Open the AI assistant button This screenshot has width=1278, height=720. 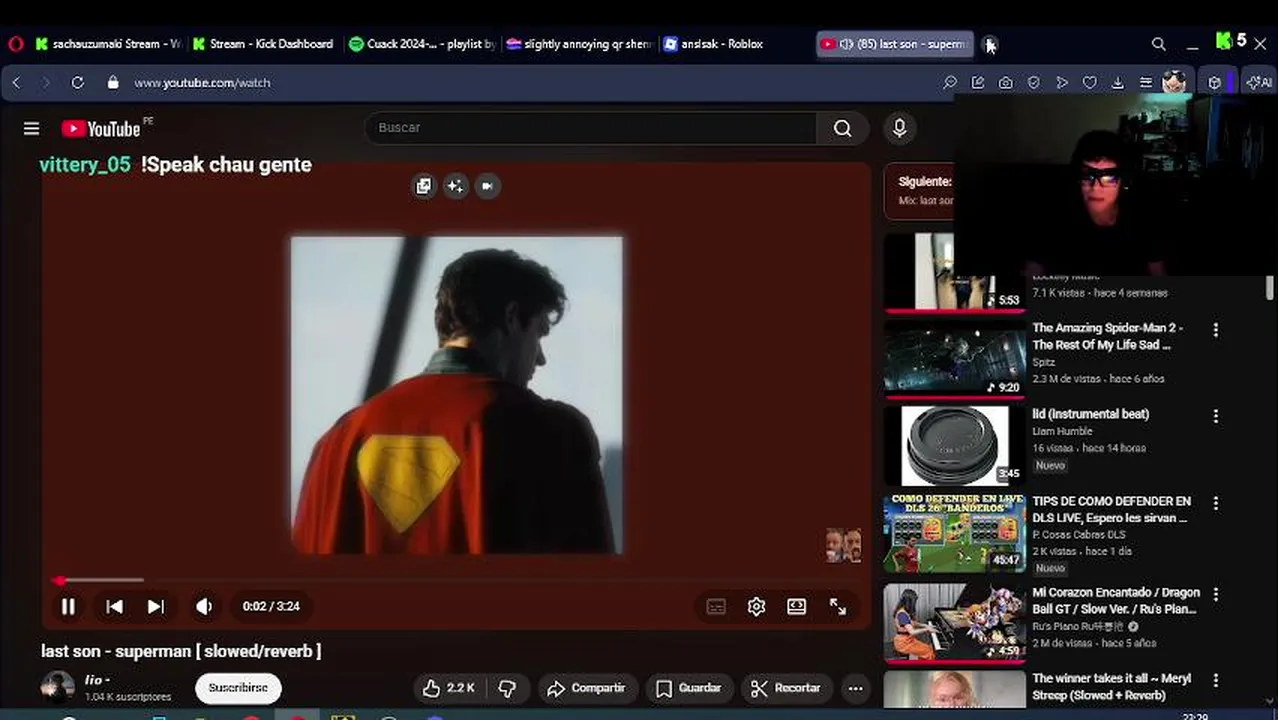tap(1259, 83)
